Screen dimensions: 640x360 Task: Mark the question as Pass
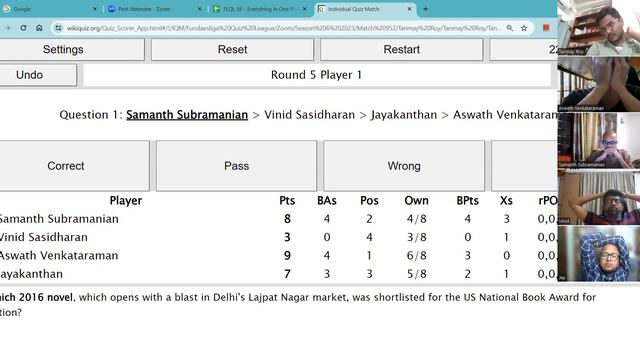[236, 166]
